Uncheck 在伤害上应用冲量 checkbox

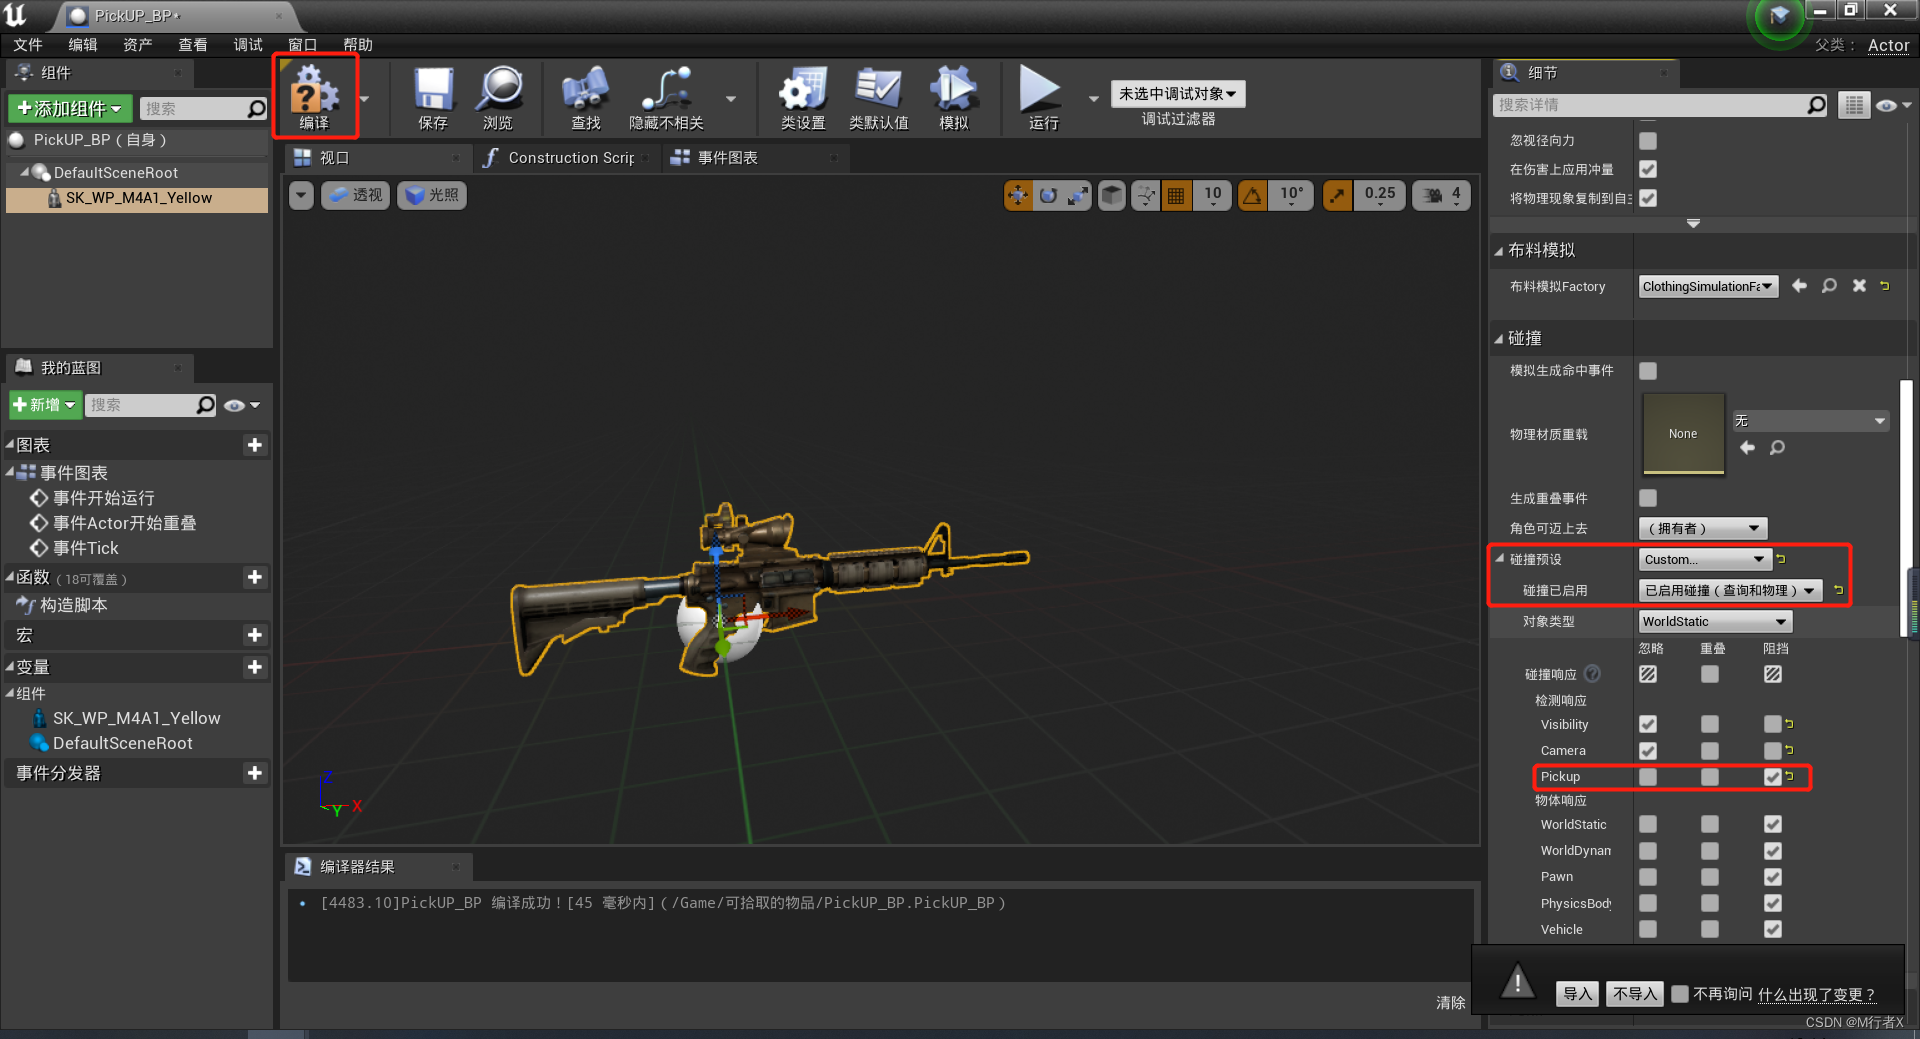[x=1648, y=170]
